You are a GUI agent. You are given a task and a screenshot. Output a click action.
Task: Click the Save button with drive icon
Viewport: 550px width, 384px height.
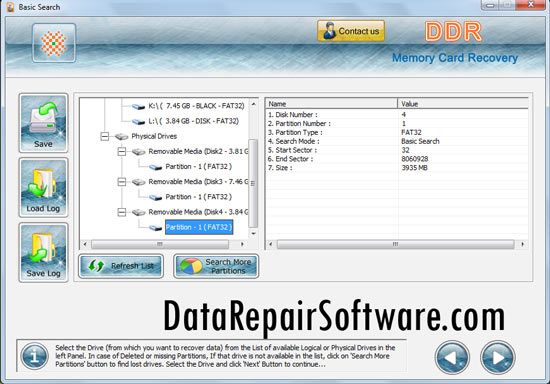click(43, 123)
